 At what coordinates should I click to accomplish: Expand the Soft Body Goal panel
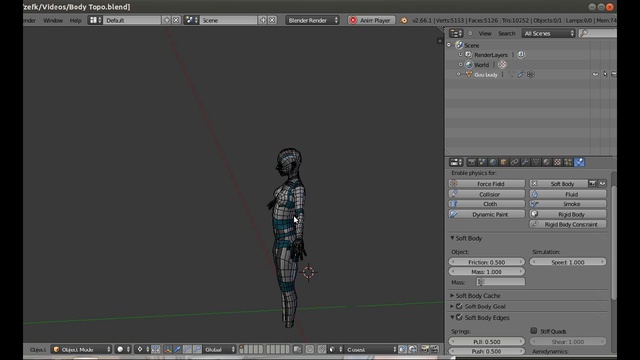[x=452, y=306]
